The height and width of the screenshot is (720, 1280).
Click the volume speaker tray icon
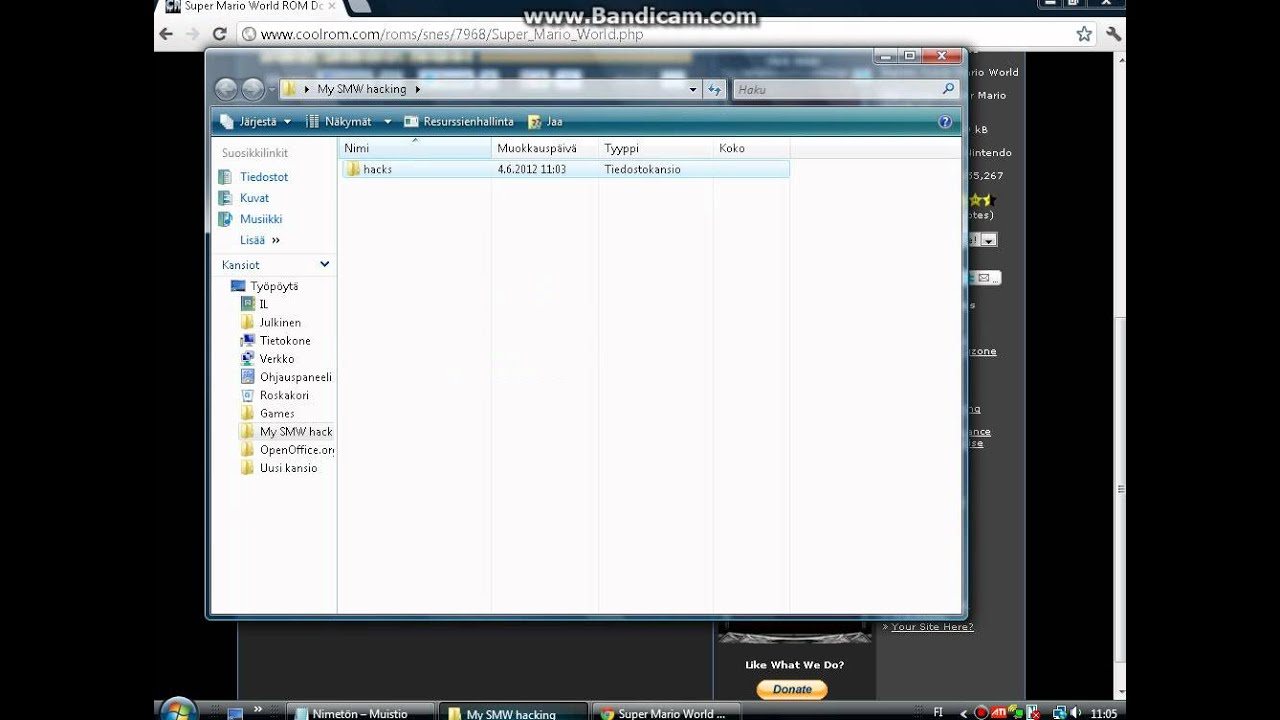[1076, 713]
